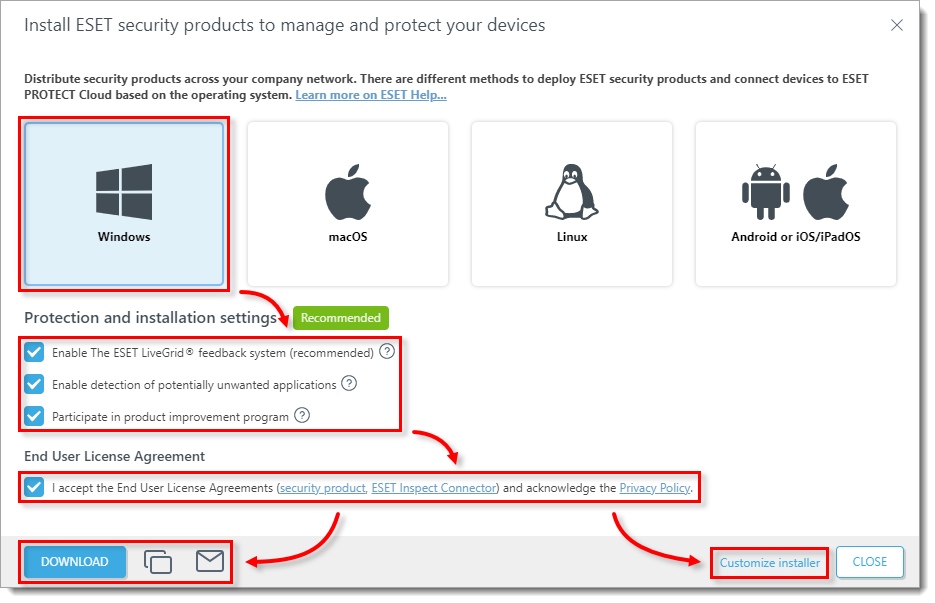The height and width of the screenshot is (603, 935).
Task: Open the ESET Inspect Connector agreement
Action: point(433,488)
